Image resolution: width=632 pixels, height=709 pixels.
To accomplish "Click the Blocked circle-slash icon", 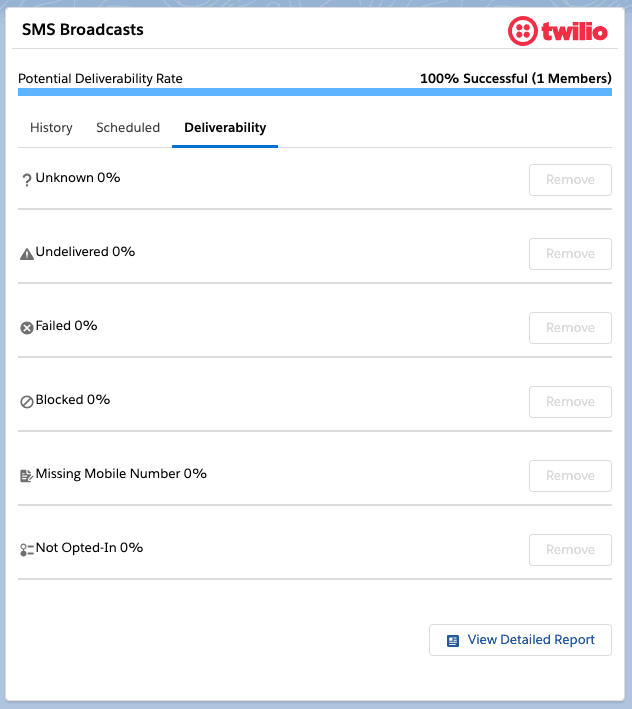I will [x=27, y=402].
